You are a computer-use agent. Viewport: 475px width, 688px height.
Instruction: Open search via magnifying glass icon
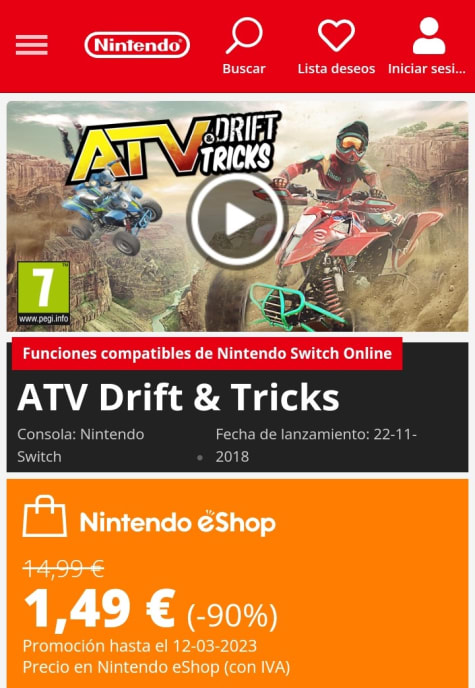point(244,36)
